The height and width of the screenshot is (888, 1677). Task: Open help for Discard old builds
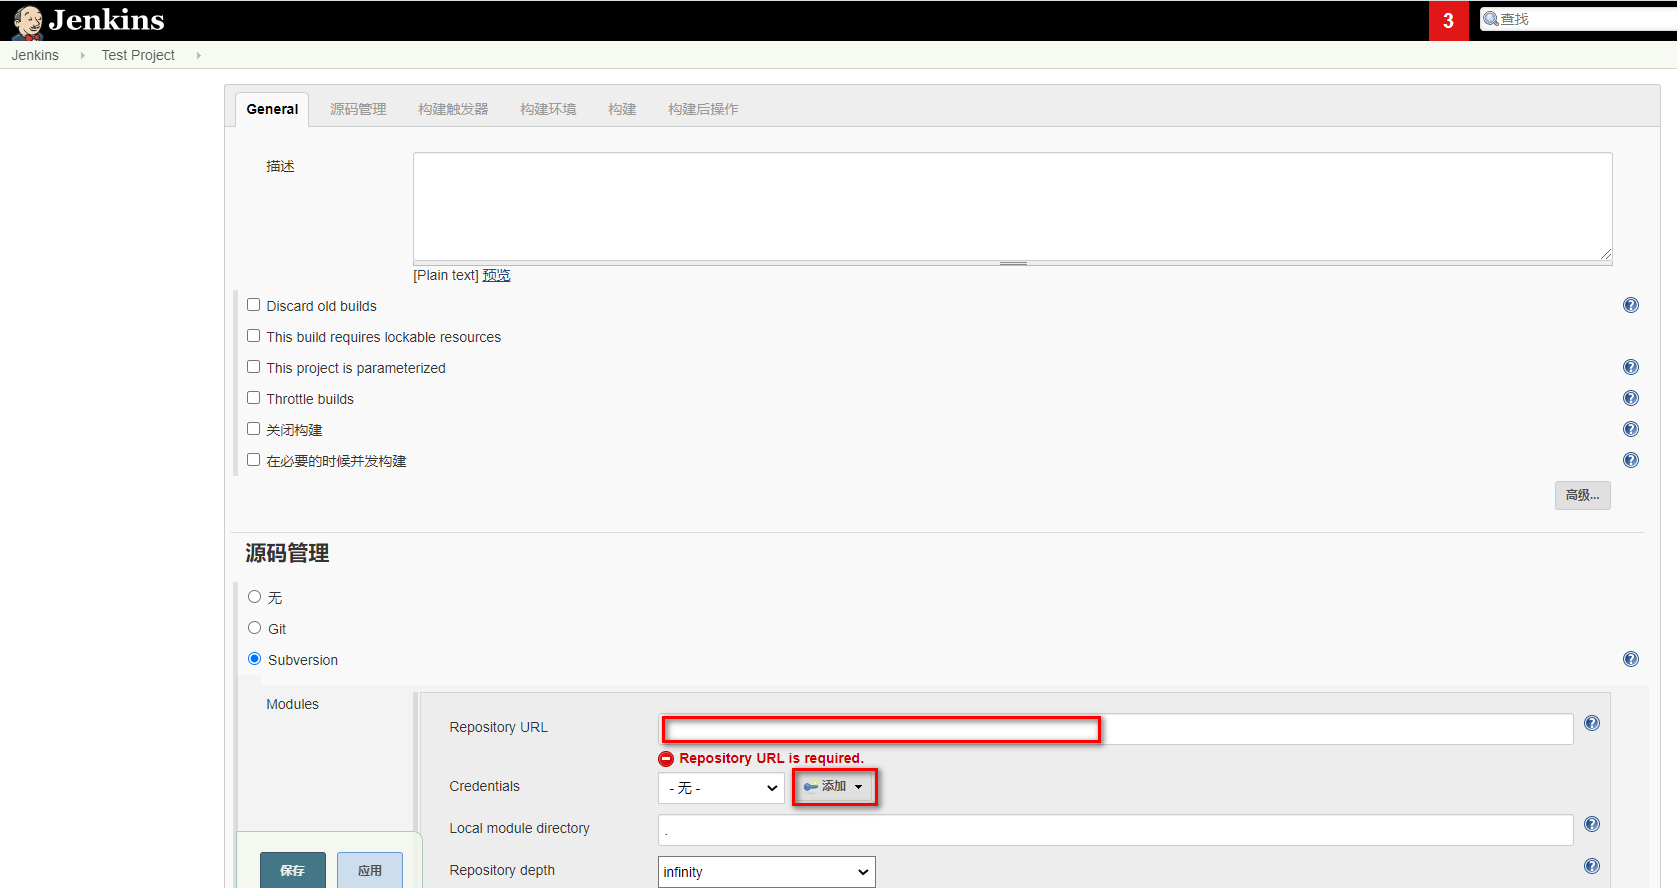1631,305
